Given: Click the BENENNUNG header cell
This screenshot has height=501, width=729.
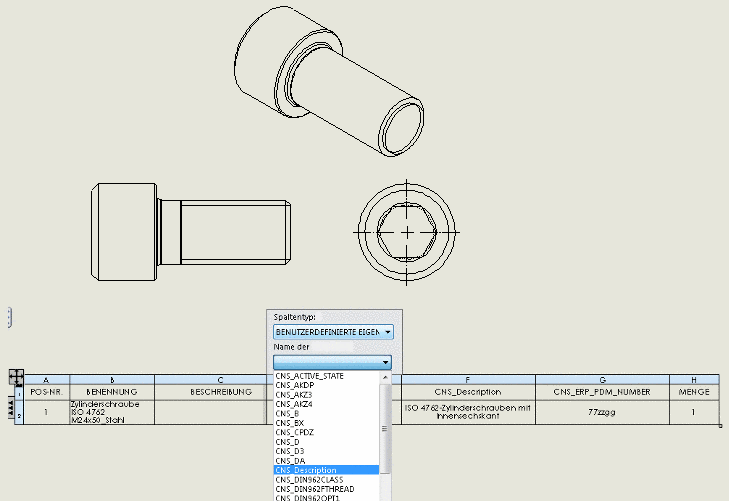Looking at the screenshot, I should click(x=112, y=392).
